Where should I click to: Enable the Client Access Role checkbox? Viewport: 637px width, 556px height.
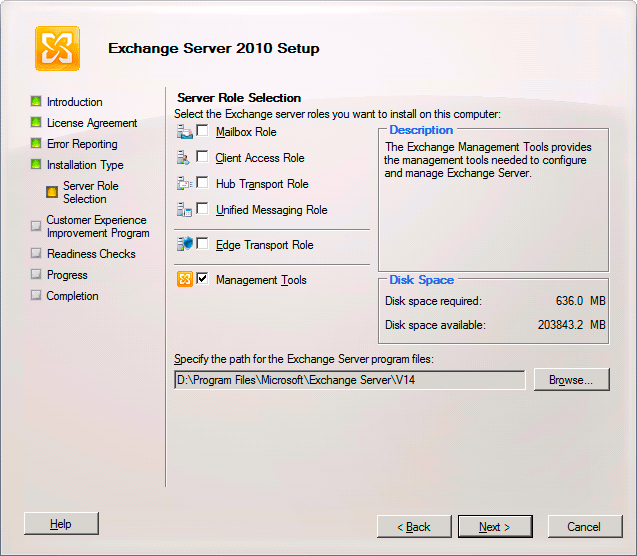coord(202,156)
